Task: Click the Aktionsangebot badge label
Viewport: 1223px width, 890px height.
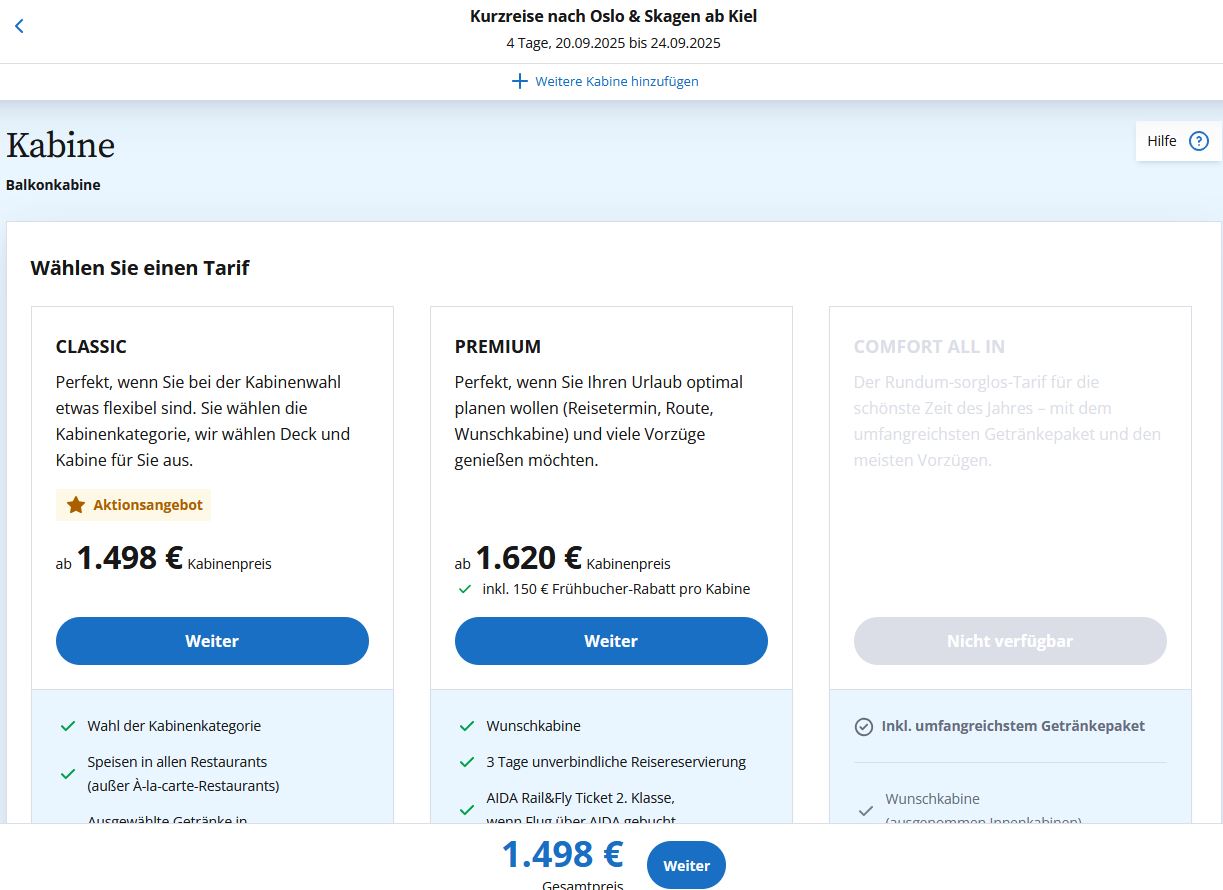Action: 148,505
